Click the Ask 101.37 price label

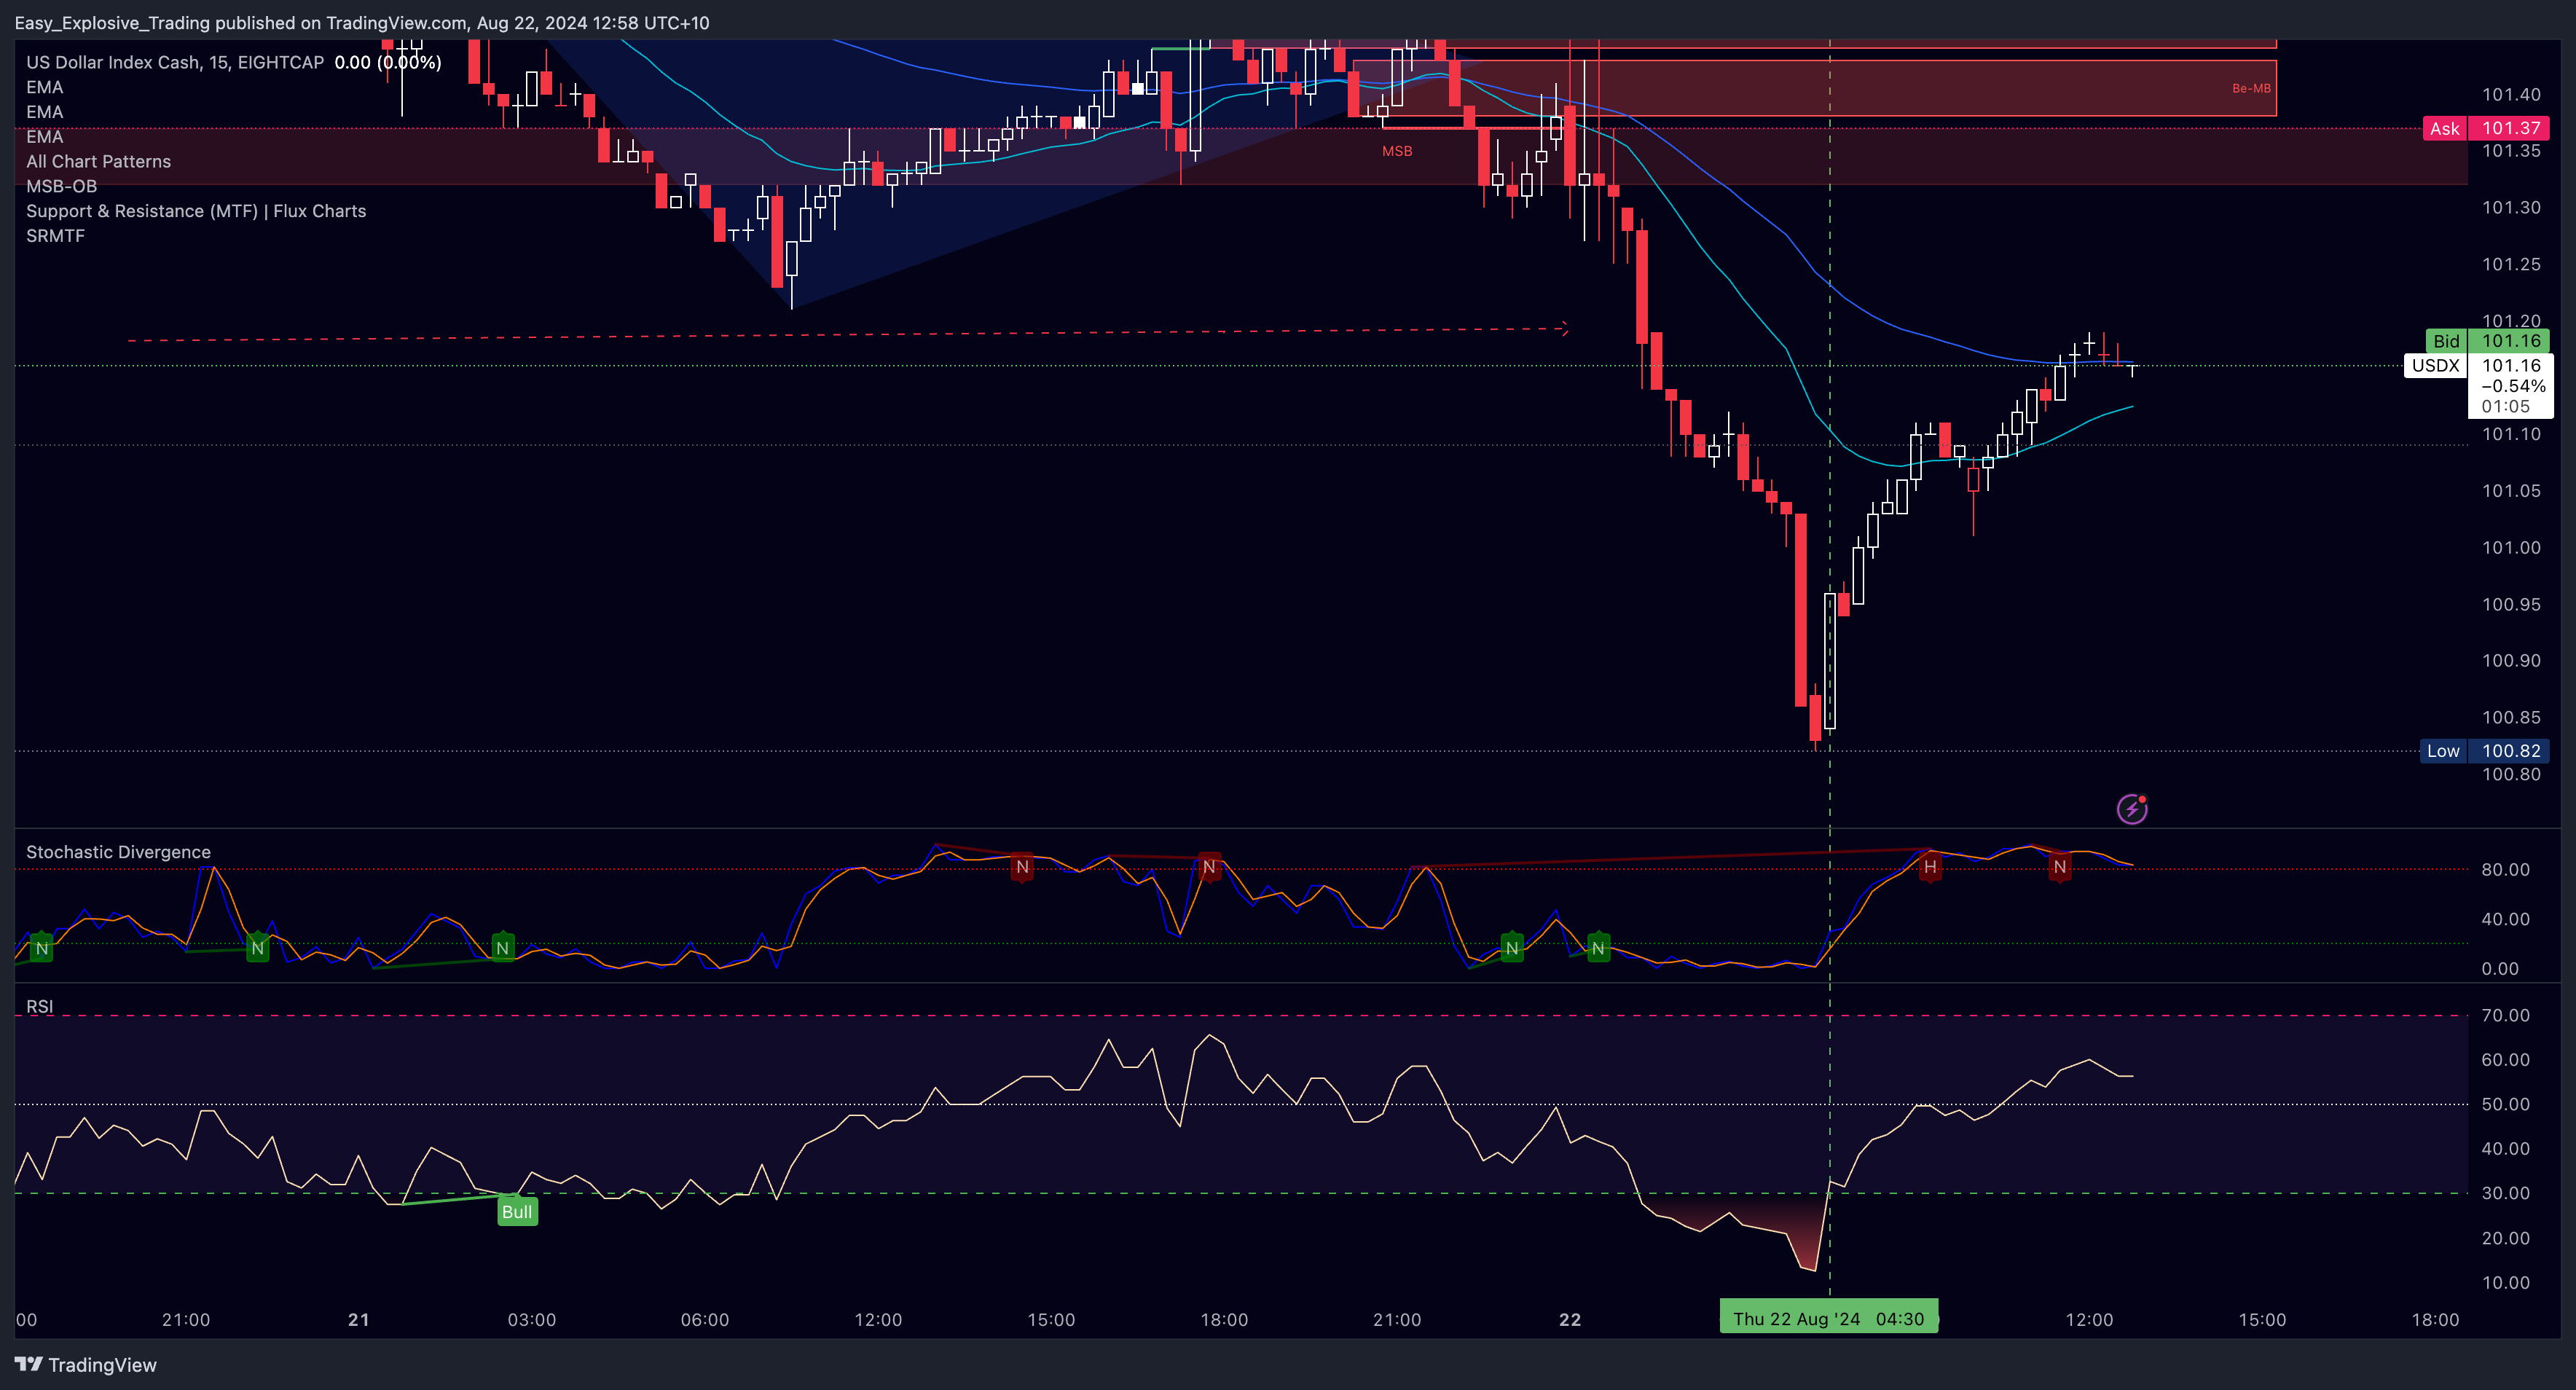[2486, 128]
